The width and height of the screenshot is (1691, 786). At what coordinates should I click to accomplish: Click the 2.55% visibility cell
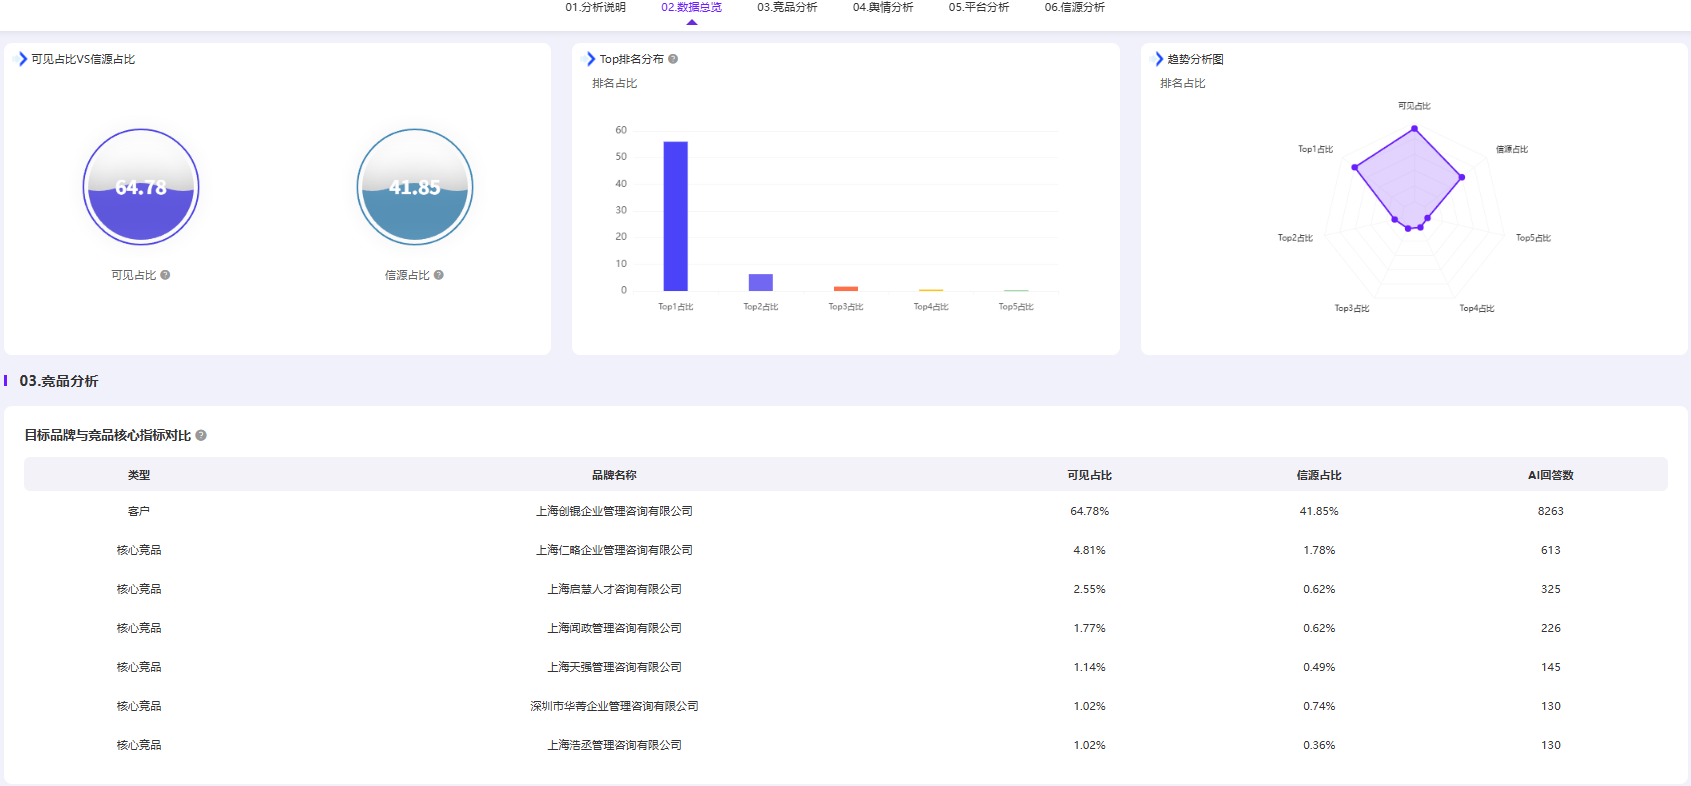1090,589
